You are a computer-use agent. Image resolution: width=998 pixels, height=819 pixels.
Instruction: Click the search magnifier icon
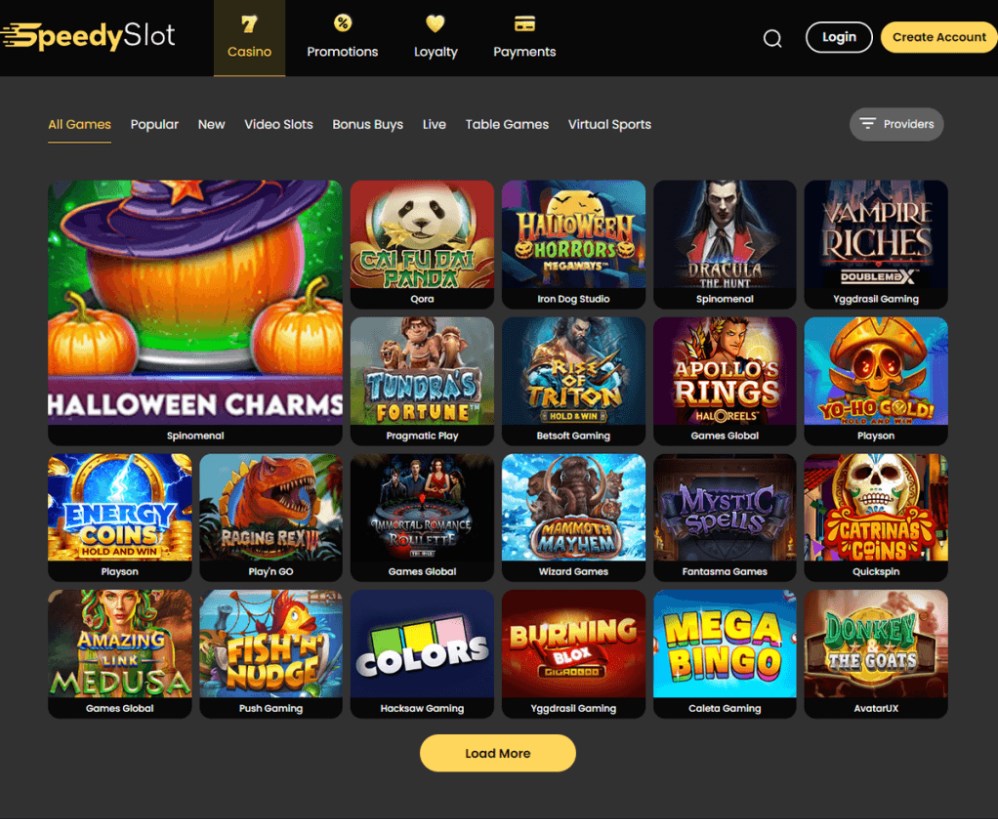coord(772,38)
